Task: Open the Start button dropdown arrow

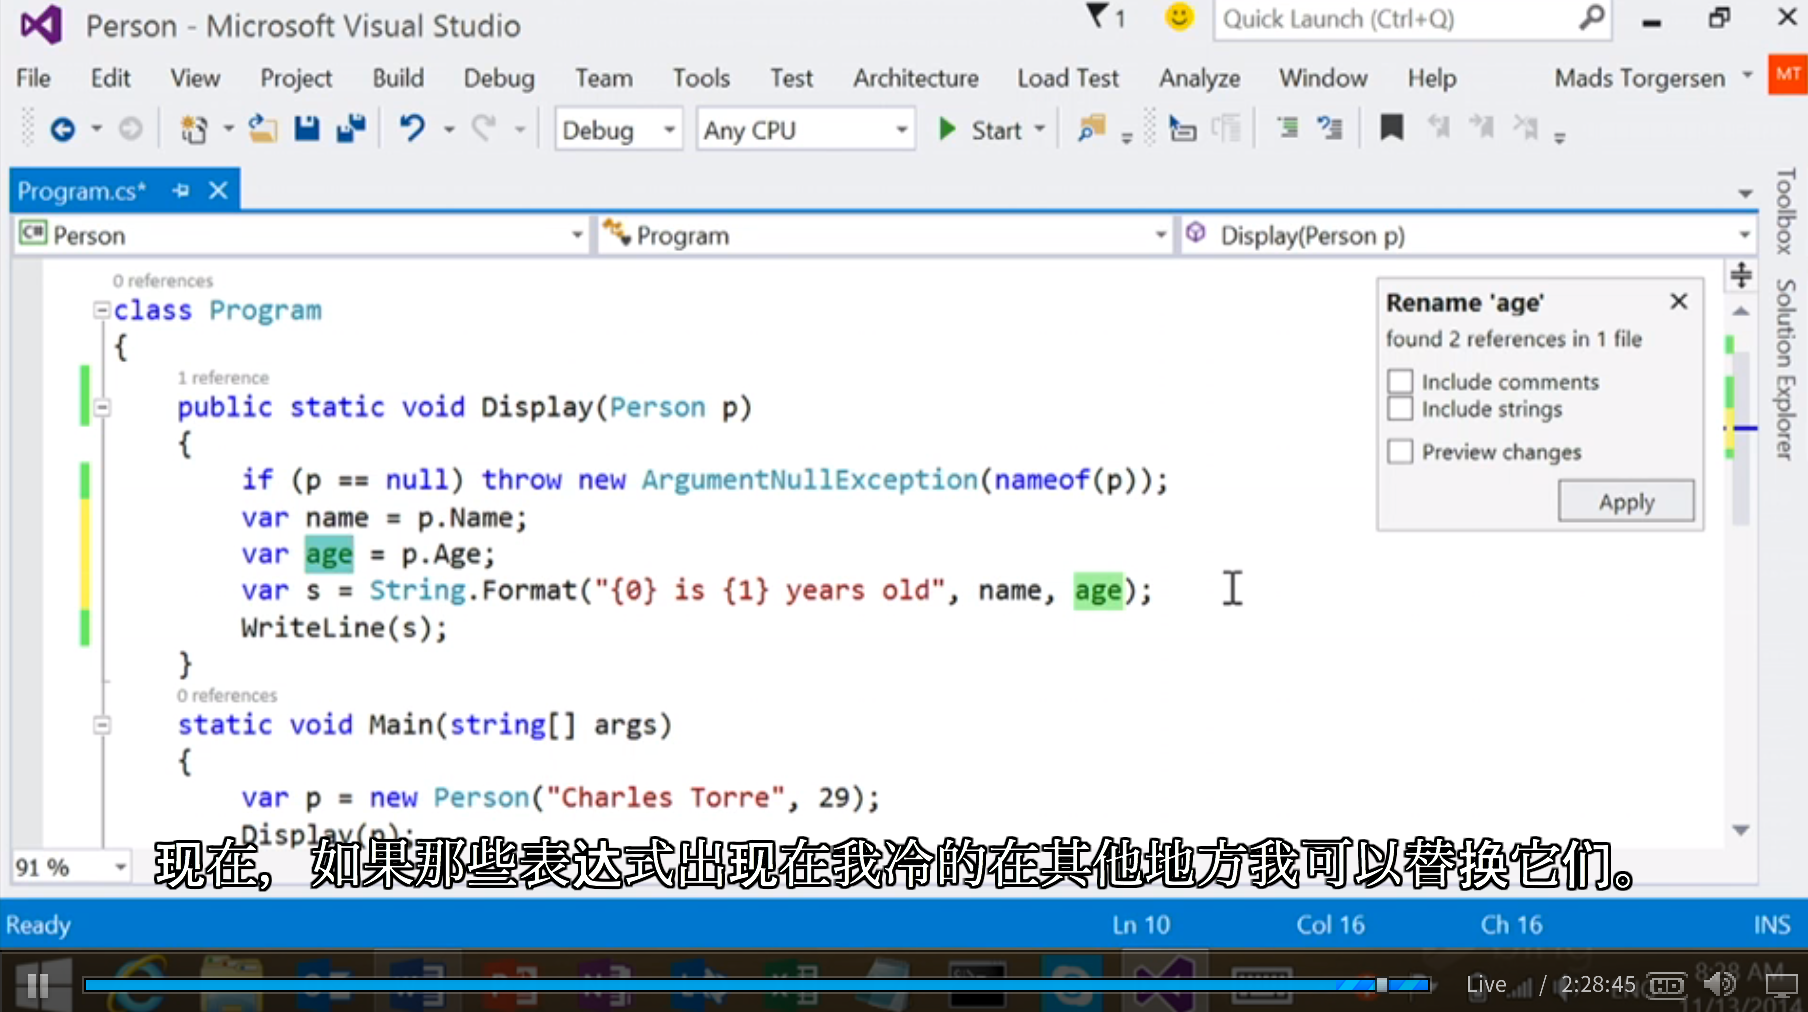Action: coord(1040,130)
